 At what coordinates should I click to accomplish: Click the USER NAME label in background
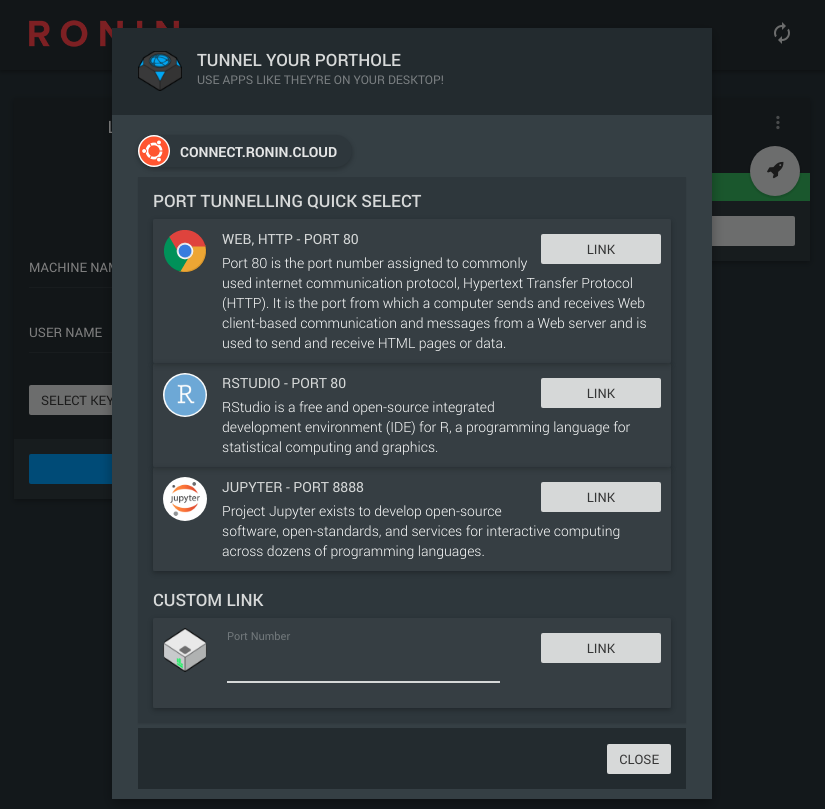pyautogui.click(x=66, y=332)
